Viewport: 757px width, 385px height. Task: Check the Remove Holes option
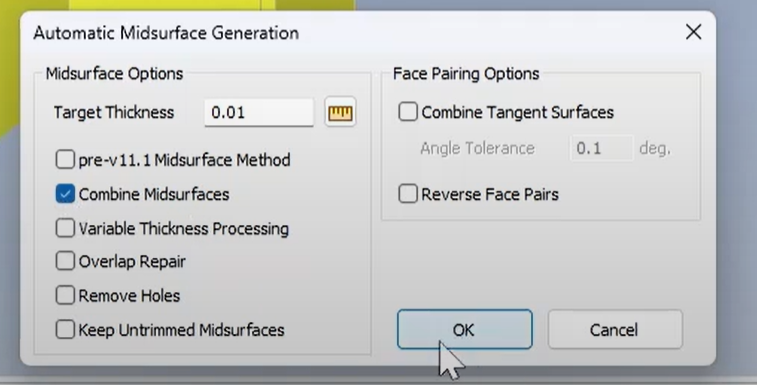(x=65, y=295)
